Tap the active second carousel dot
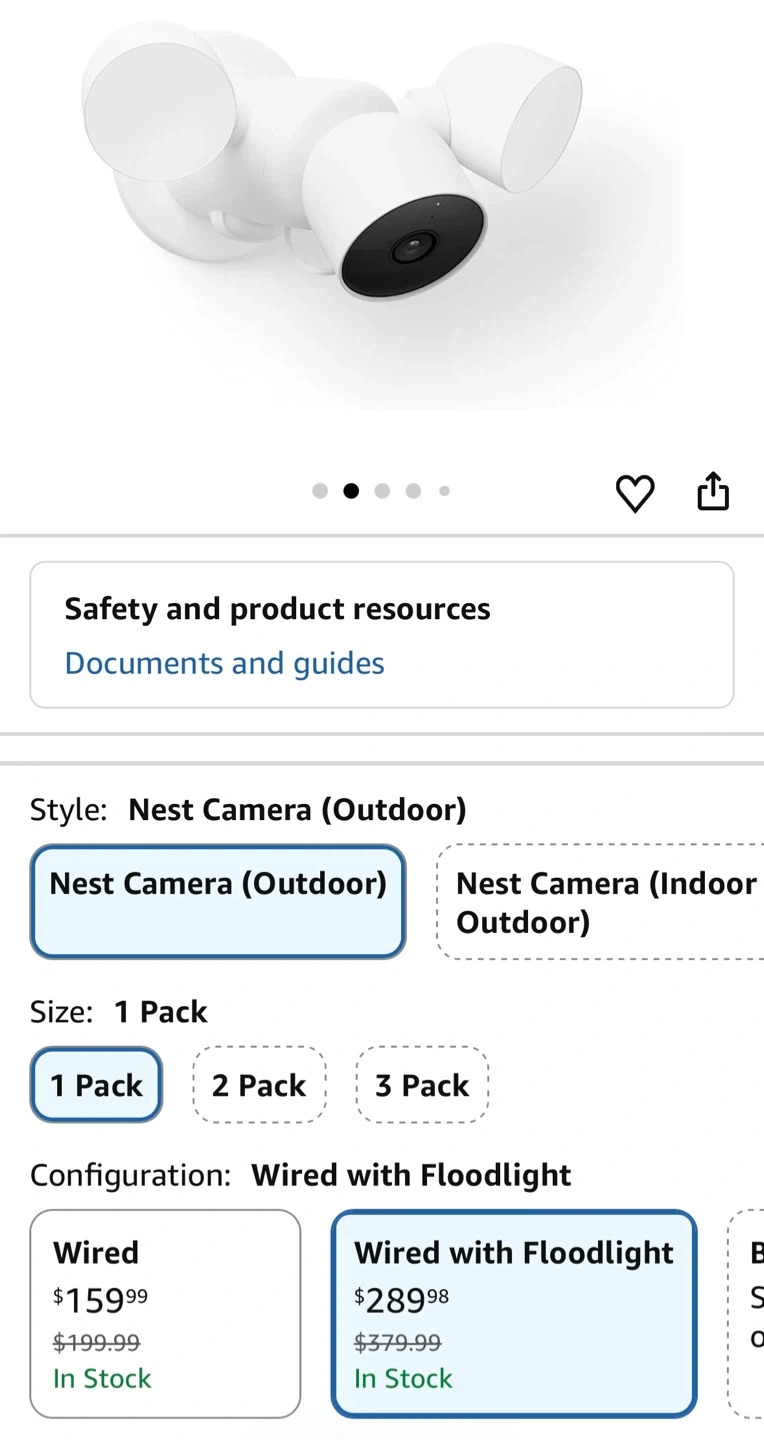 point(351,491)
